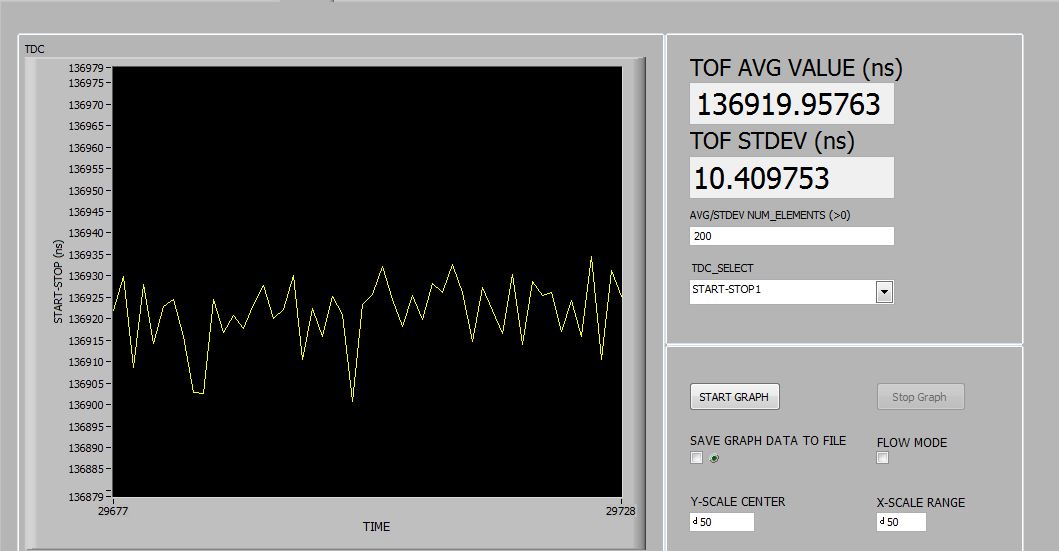Edit the AVG/STDEV NUM_ELEMENTS field showing 200
The width and height of the screenshot is (1059, 551).
pyautogui.click(x=792, y=236)
